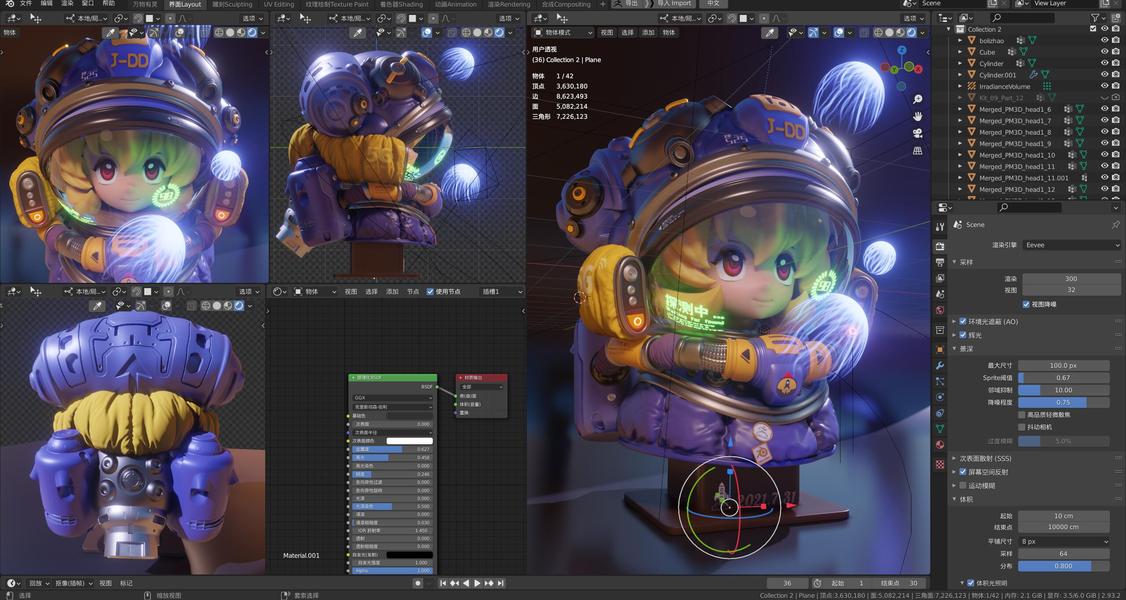Click the zoom magnifier viewport gizmo

(917, 99)
